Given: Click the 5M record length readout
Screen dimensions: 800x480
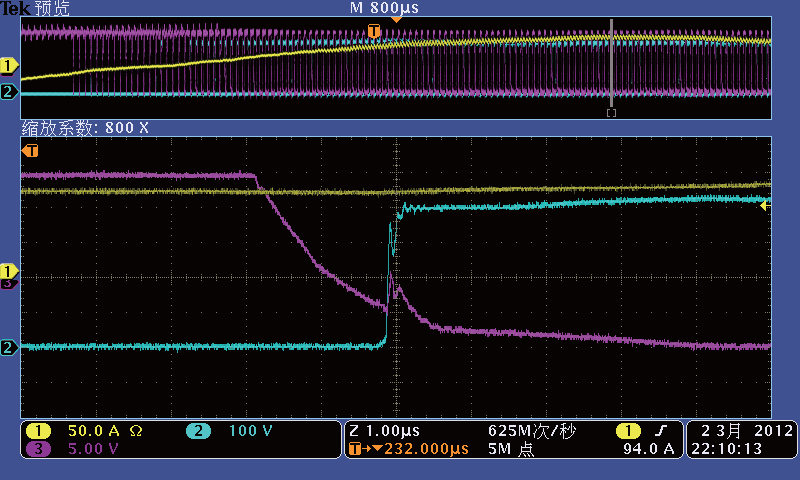Looking at the screenshot, I should pyautogui.click(x=511, y=449).
